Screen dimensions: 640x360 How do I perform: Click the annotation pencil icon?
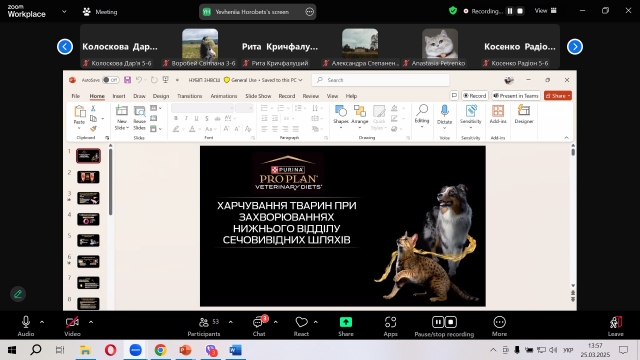pos(18,294)
